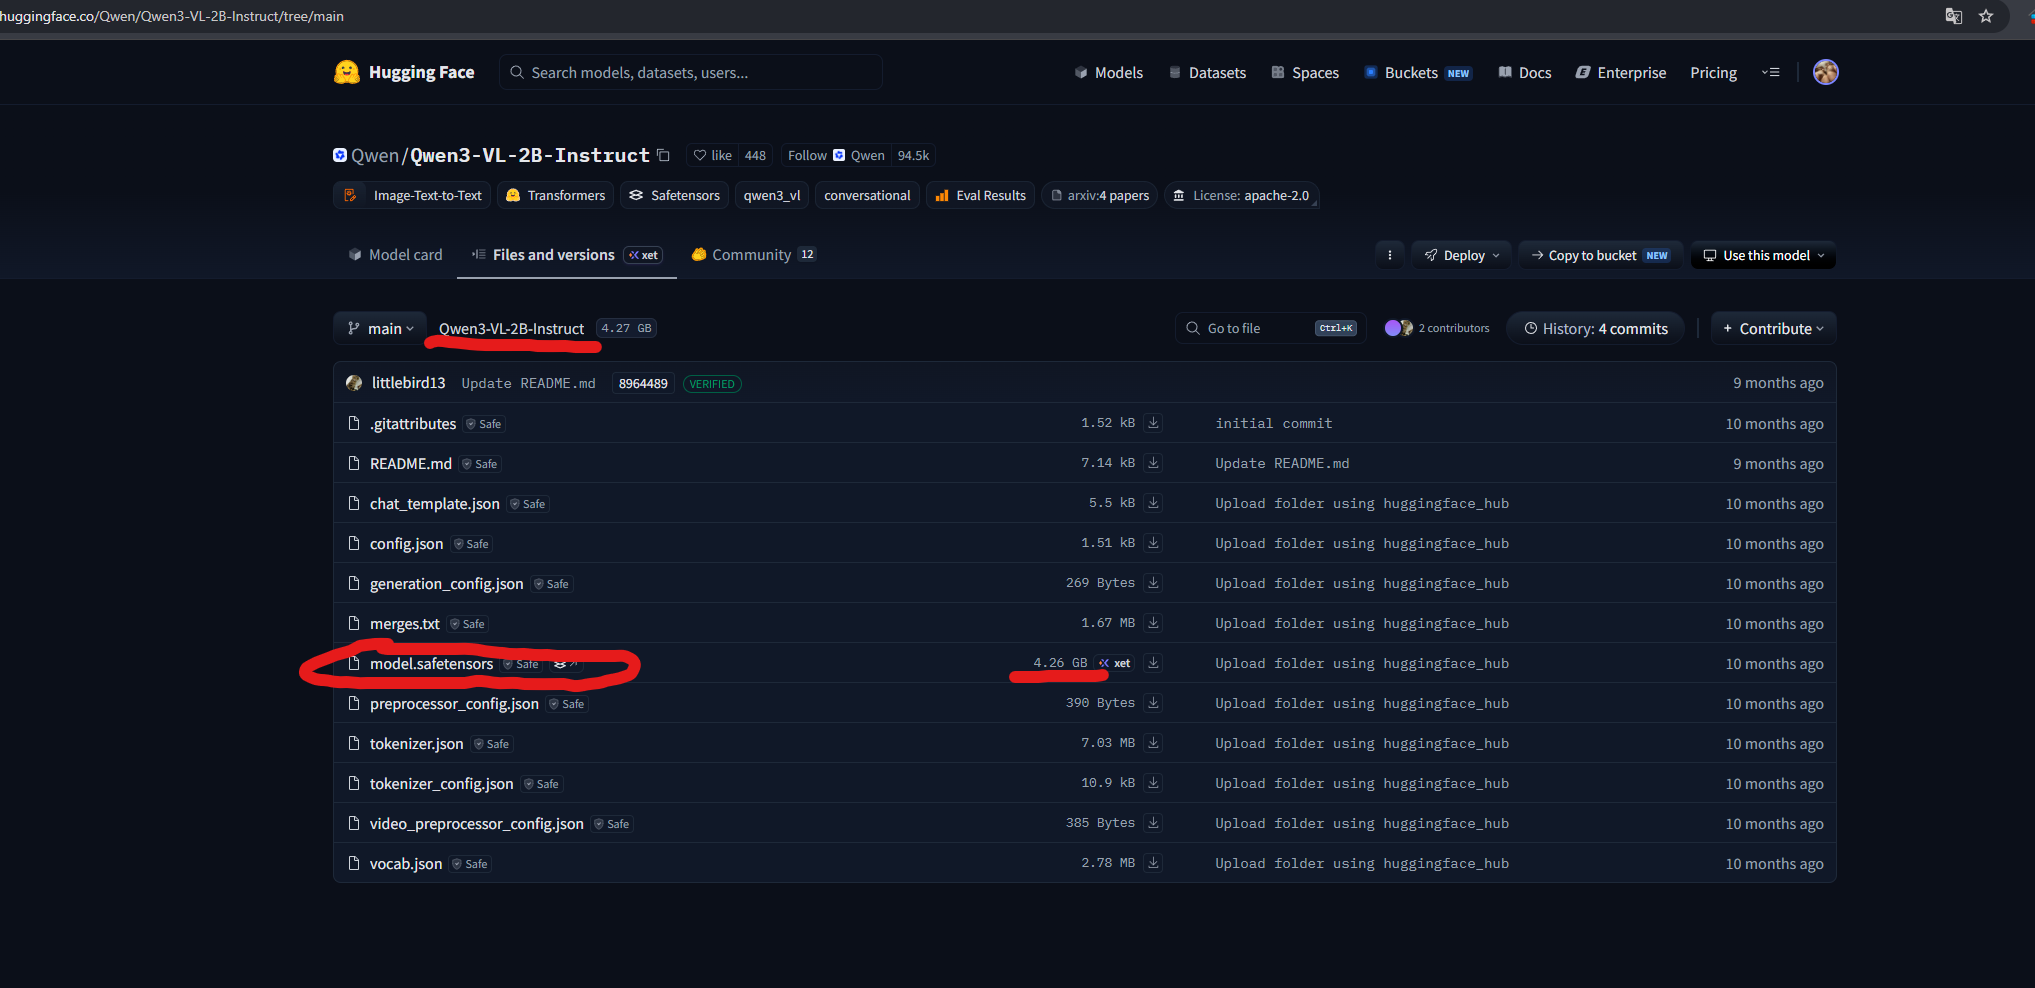This screenshot has width=2035, height=988.
Task: Click the VERIFIED badge on the commit
Action: (x=712, y=384)
